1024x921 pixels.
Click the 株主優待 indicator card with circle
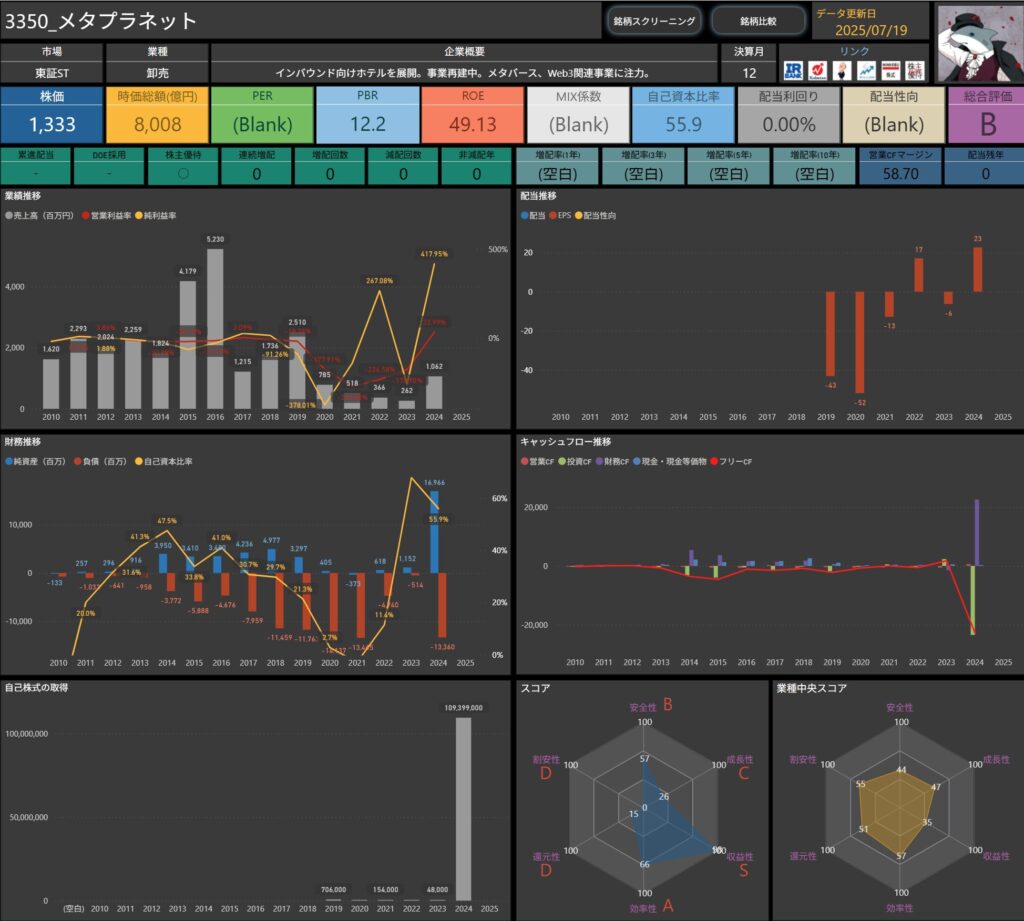[x=183, y=166]
